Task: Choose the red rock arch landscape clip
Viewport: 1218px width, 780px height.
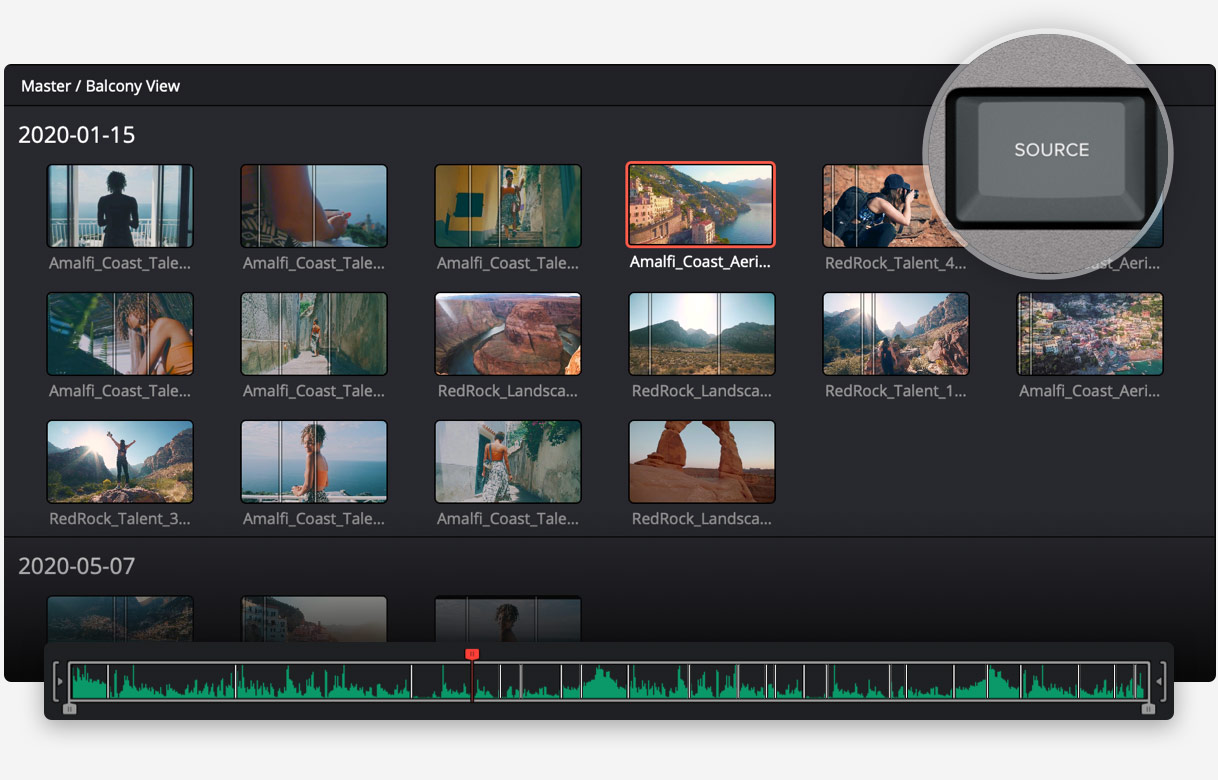Action: coord(701,461)
